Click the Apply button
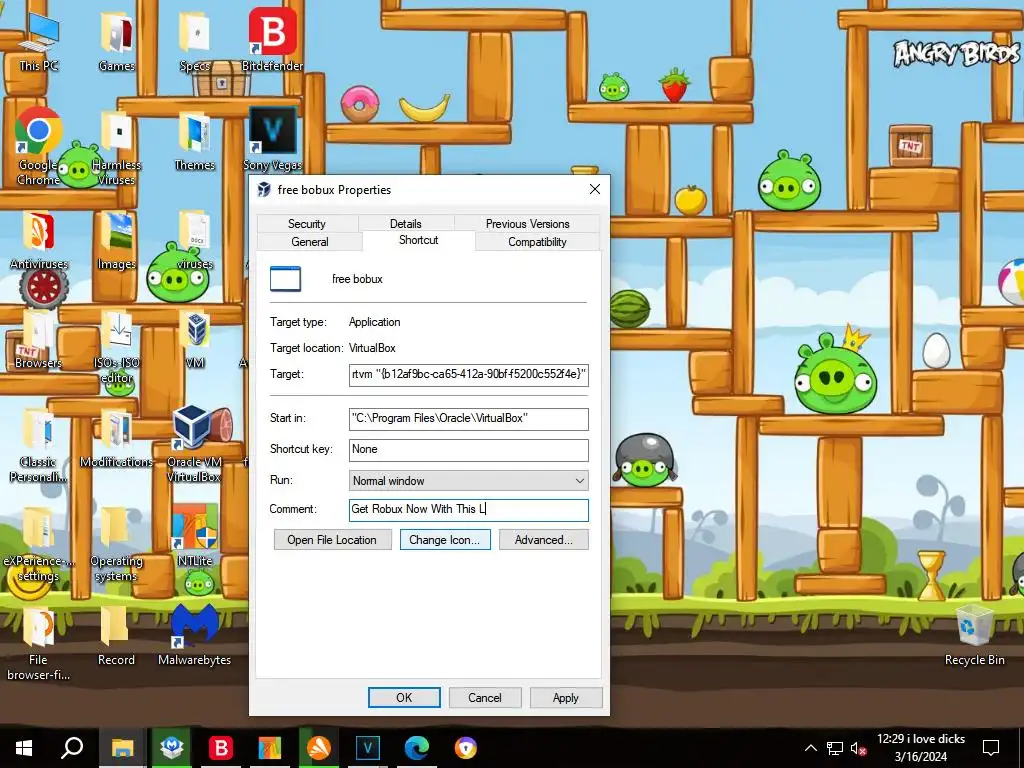 566,697
